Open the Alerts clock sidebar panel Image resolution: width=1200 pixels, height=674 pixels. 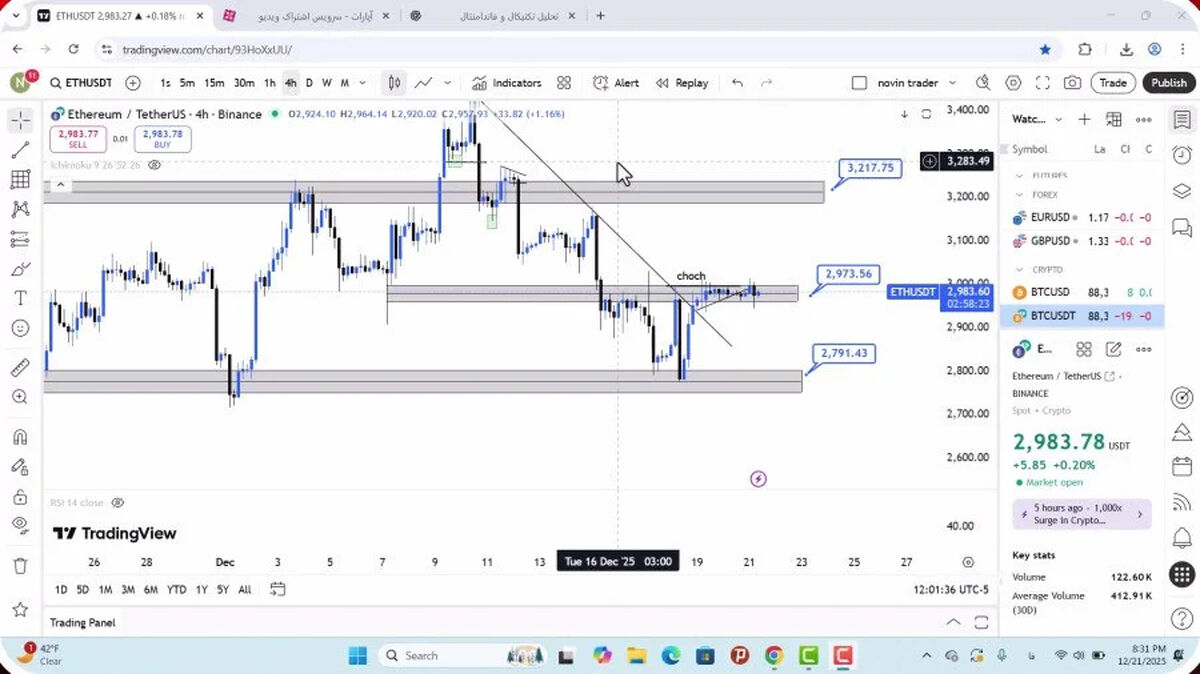tap(1181, 155)
